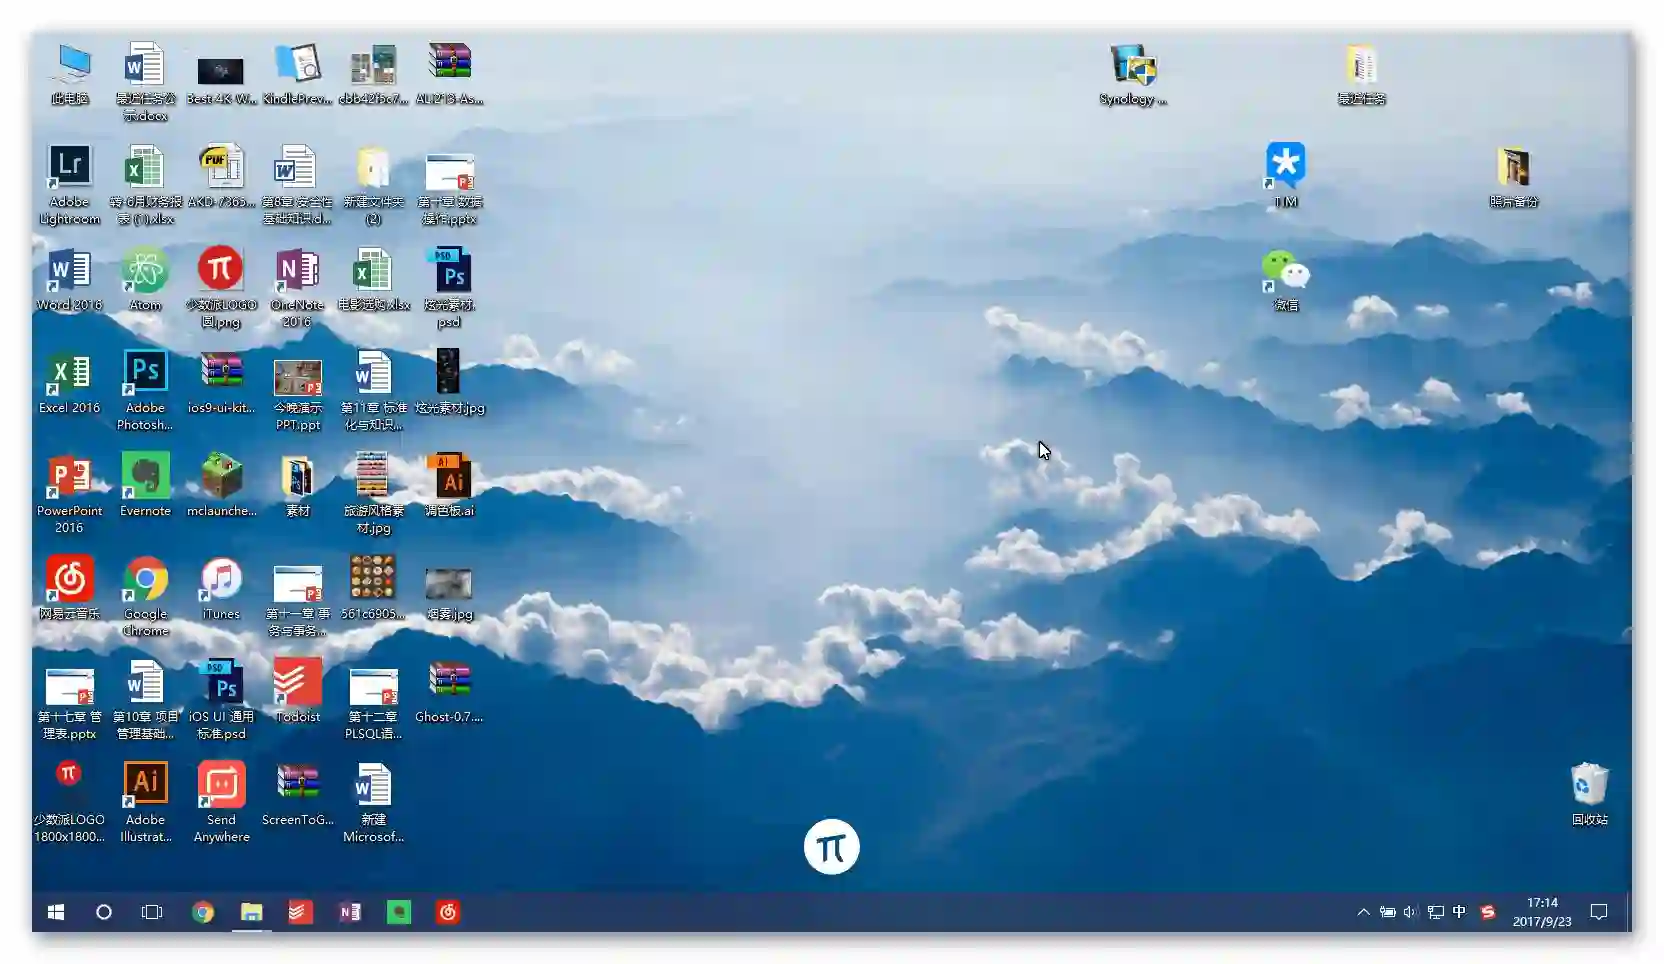Check the battery status tray icon
This screenshot has height=964, width=1664.
1387,912
